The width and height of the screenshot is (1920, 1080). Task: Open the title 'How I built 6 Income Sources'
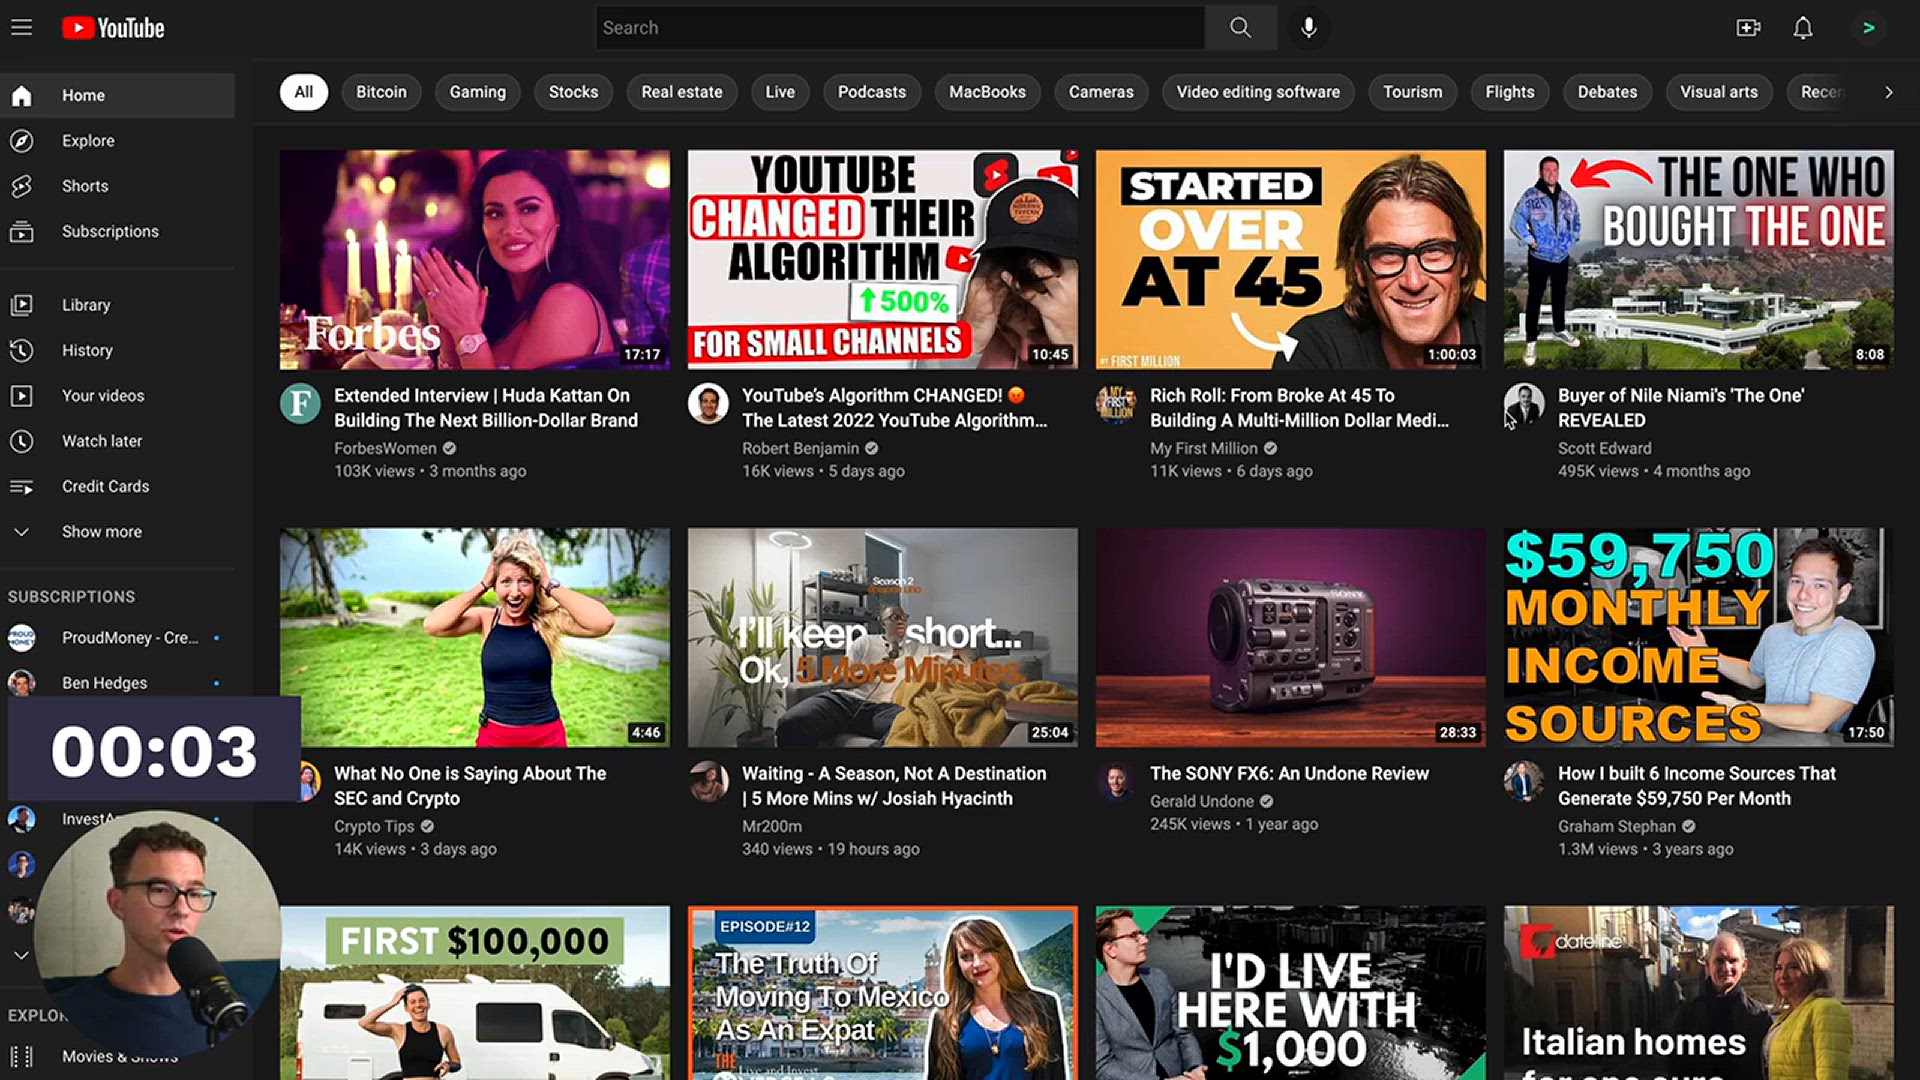pyautogui.click(x=1697, y=786)
